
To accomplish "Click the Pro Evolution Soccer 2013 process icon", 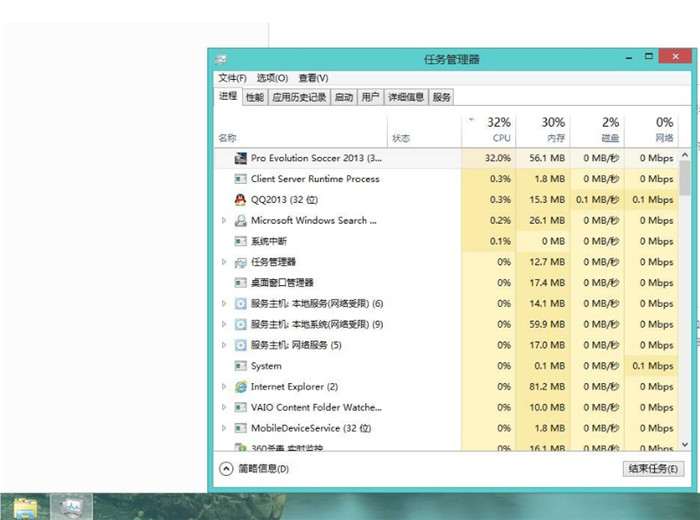I will [240, 158].
